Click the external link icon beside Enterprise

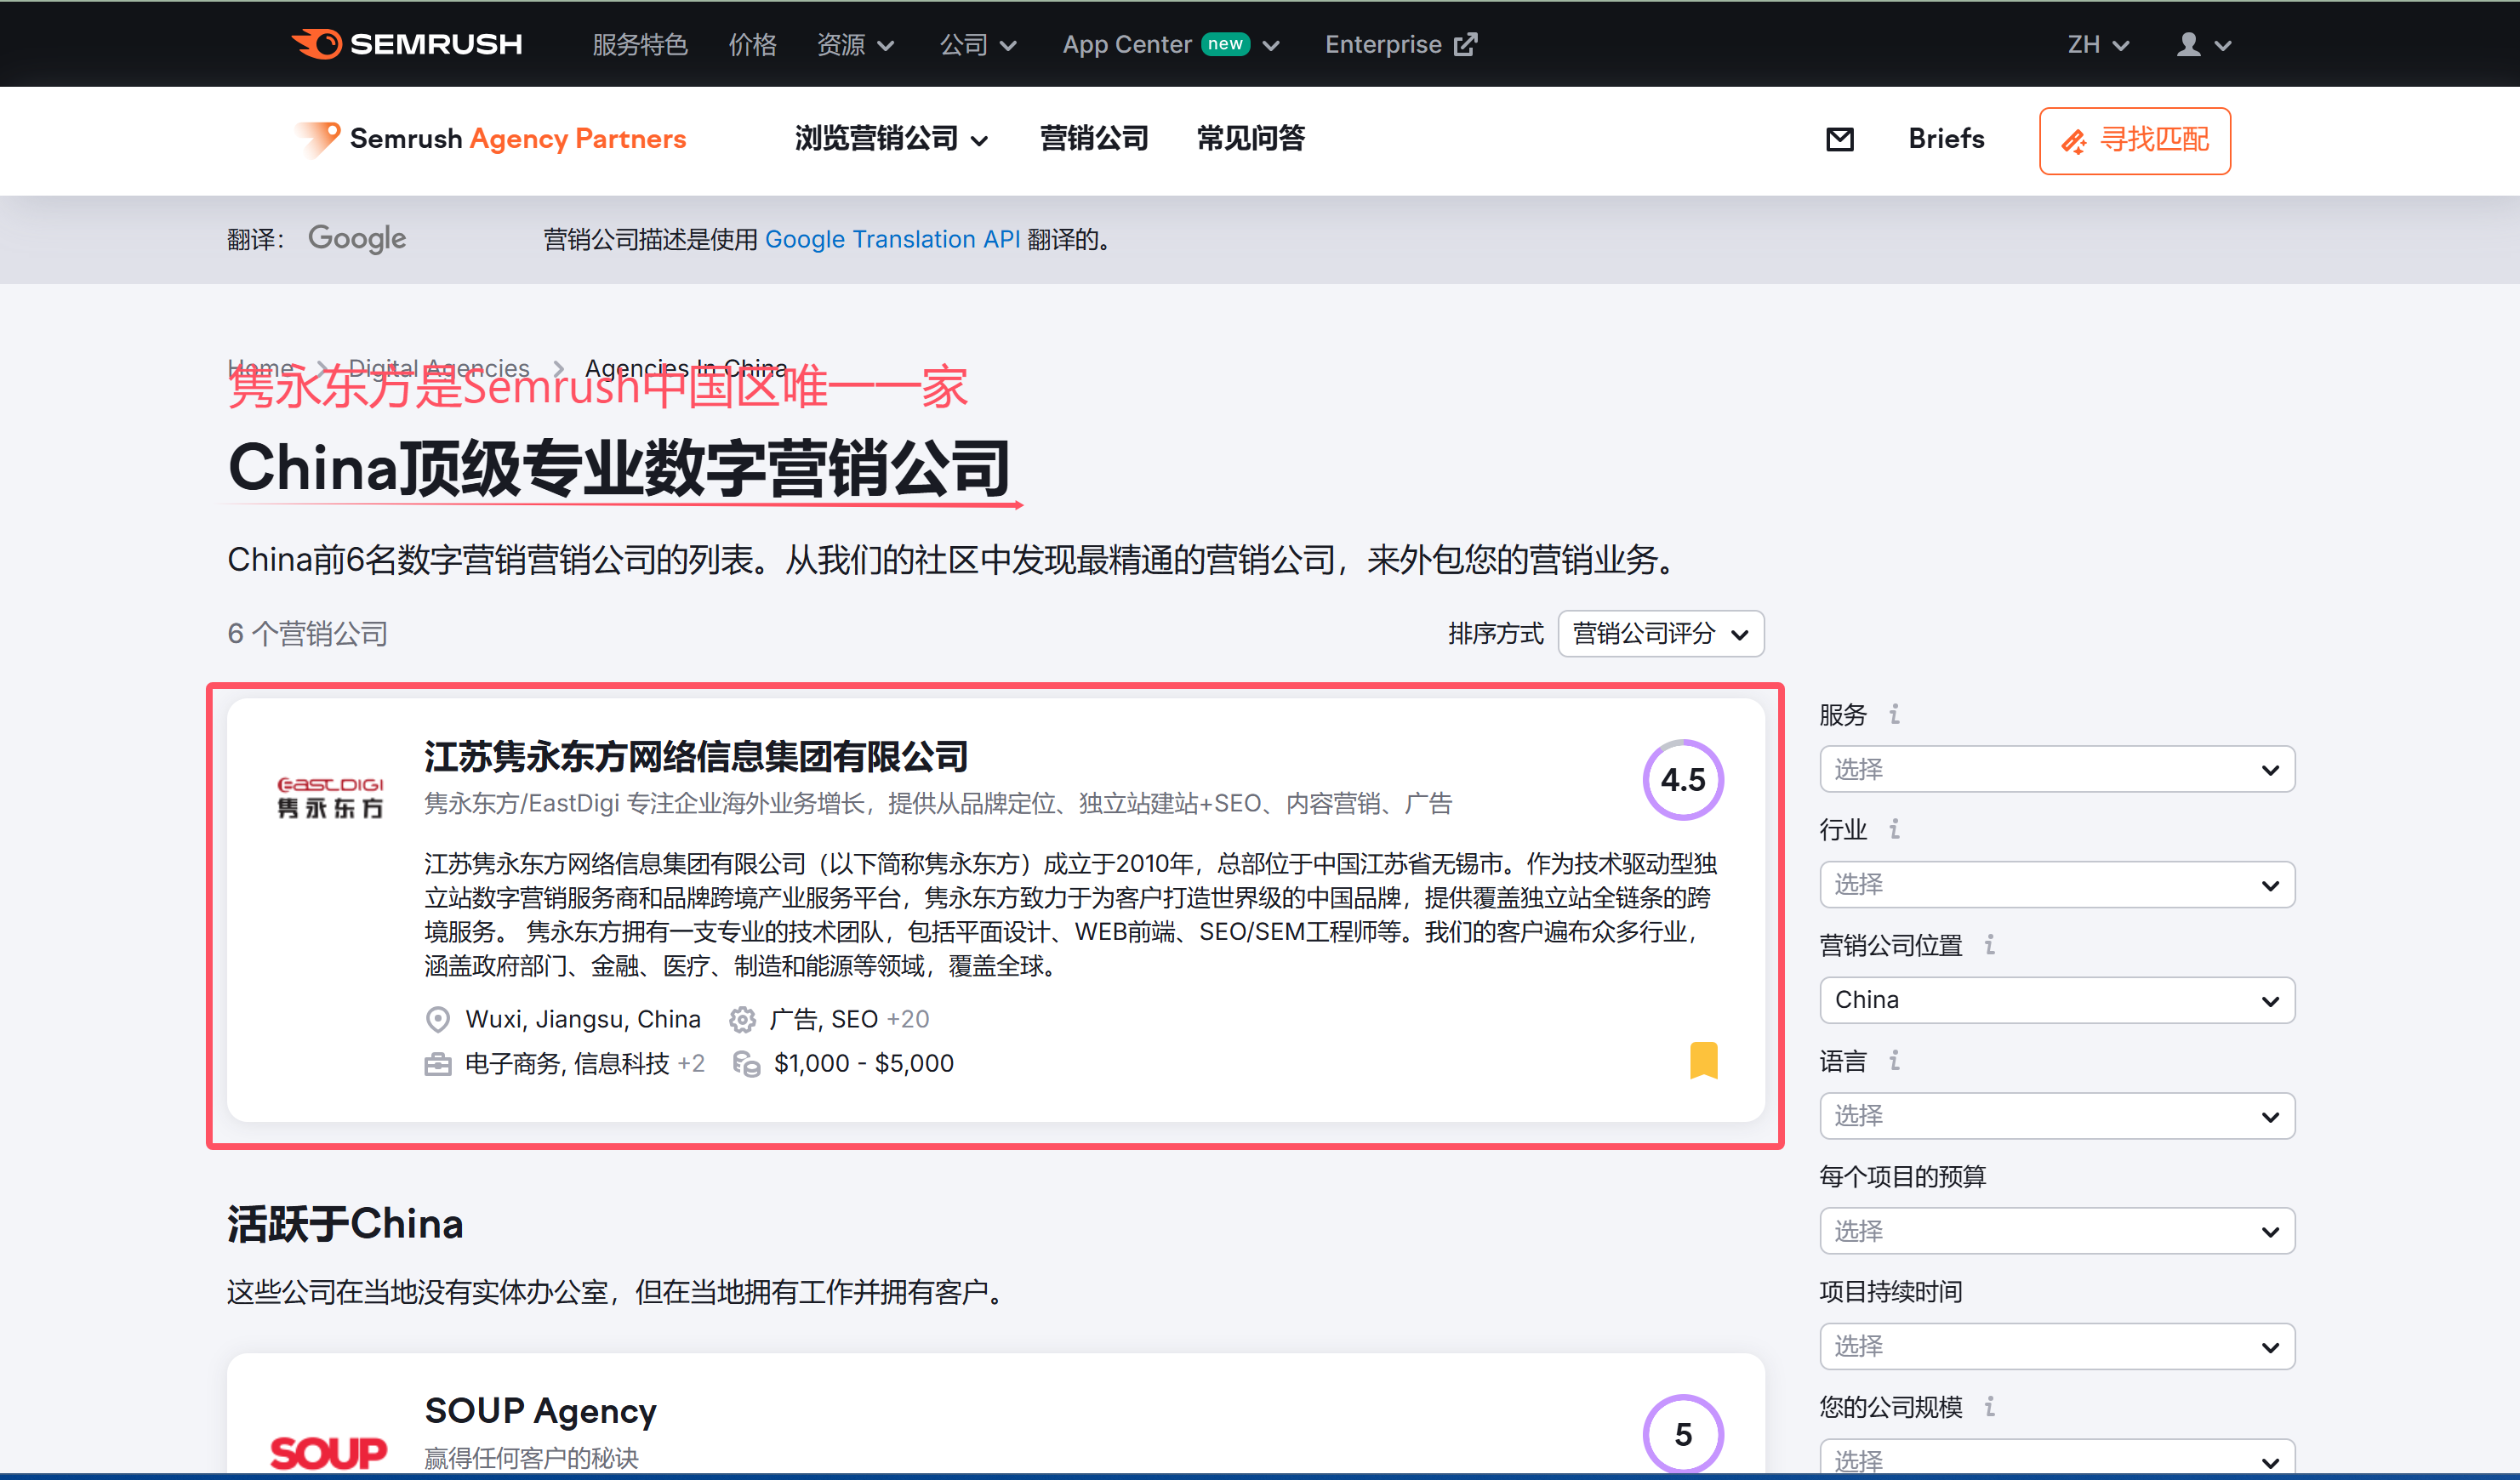[x=1465, y=44]
